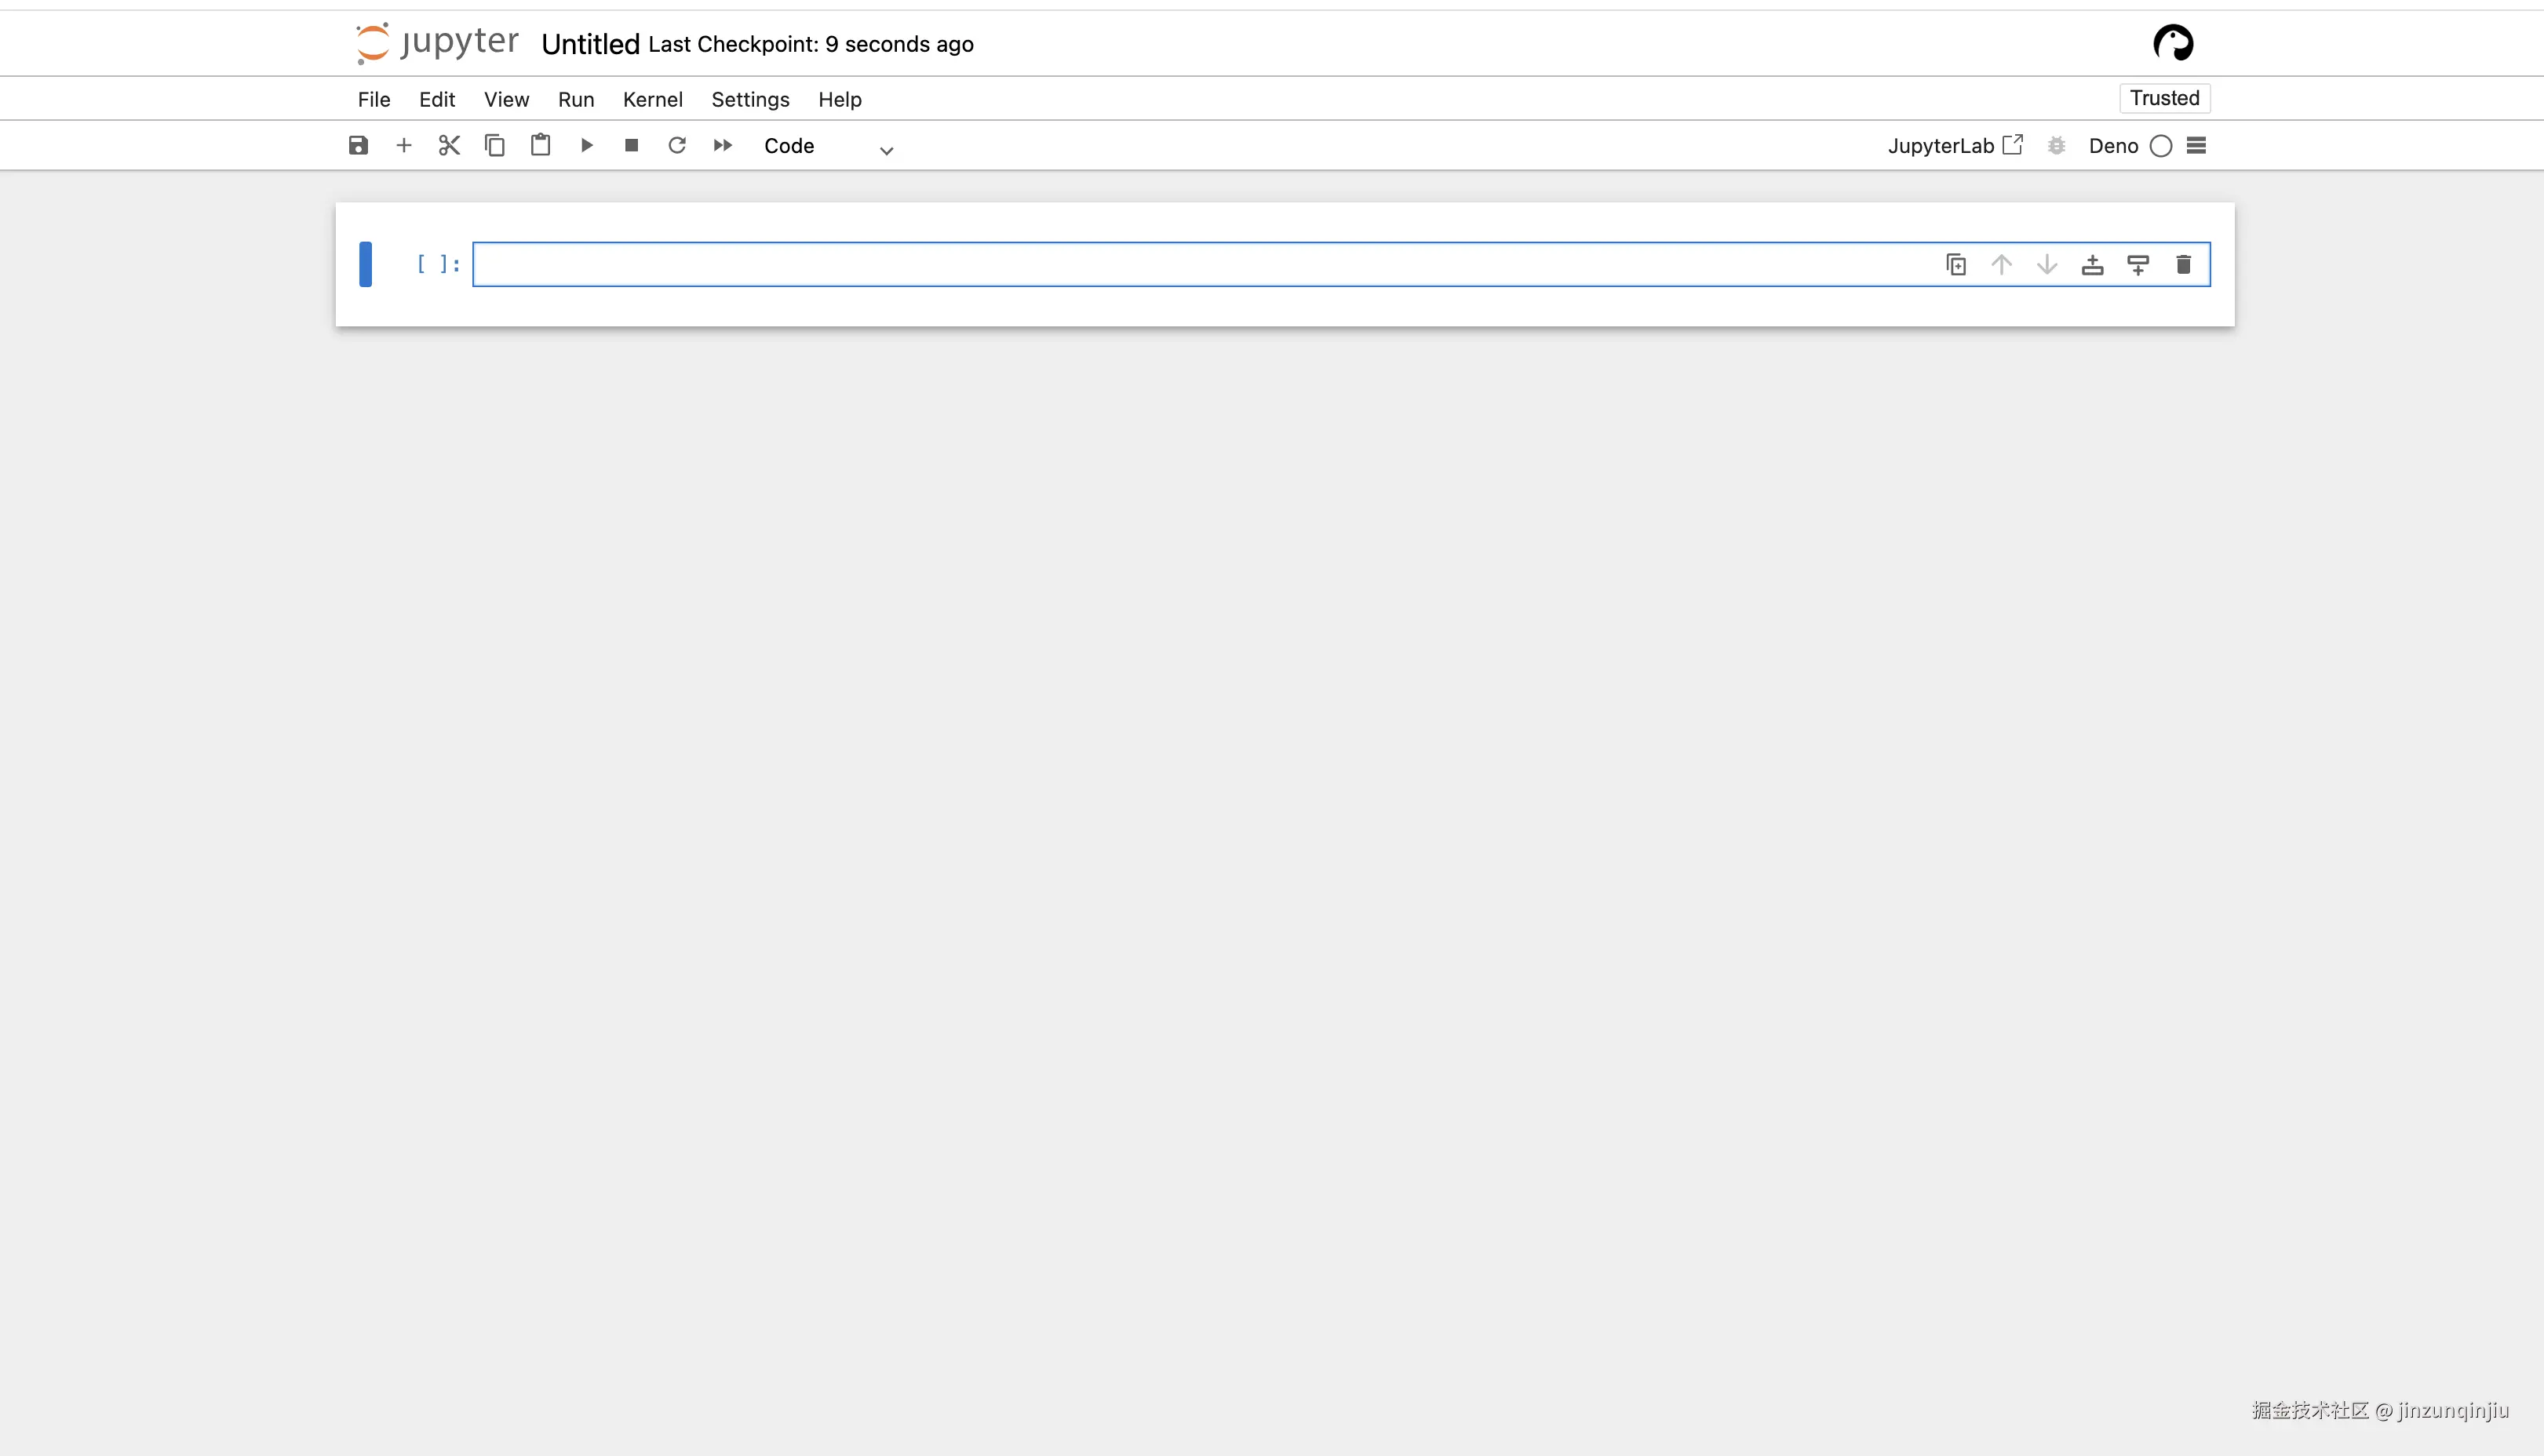Viewport: 2544px width, 1456px height.
Task: Open the Settings menu
Action: 750,99
